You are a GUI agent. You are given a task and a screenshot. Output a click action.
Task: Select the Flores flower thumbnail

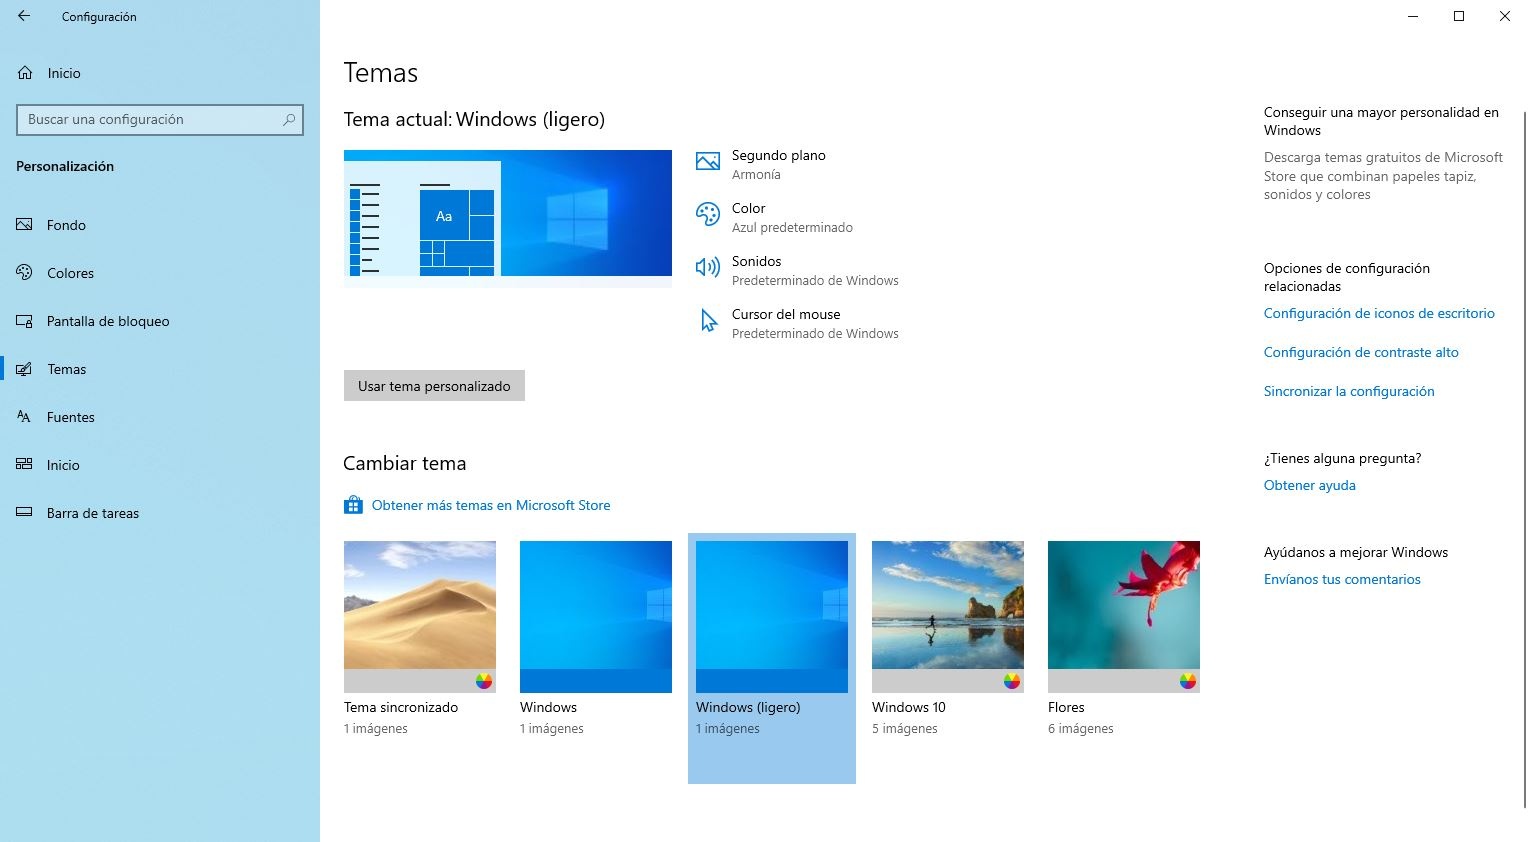click(x=1124, y=617)
